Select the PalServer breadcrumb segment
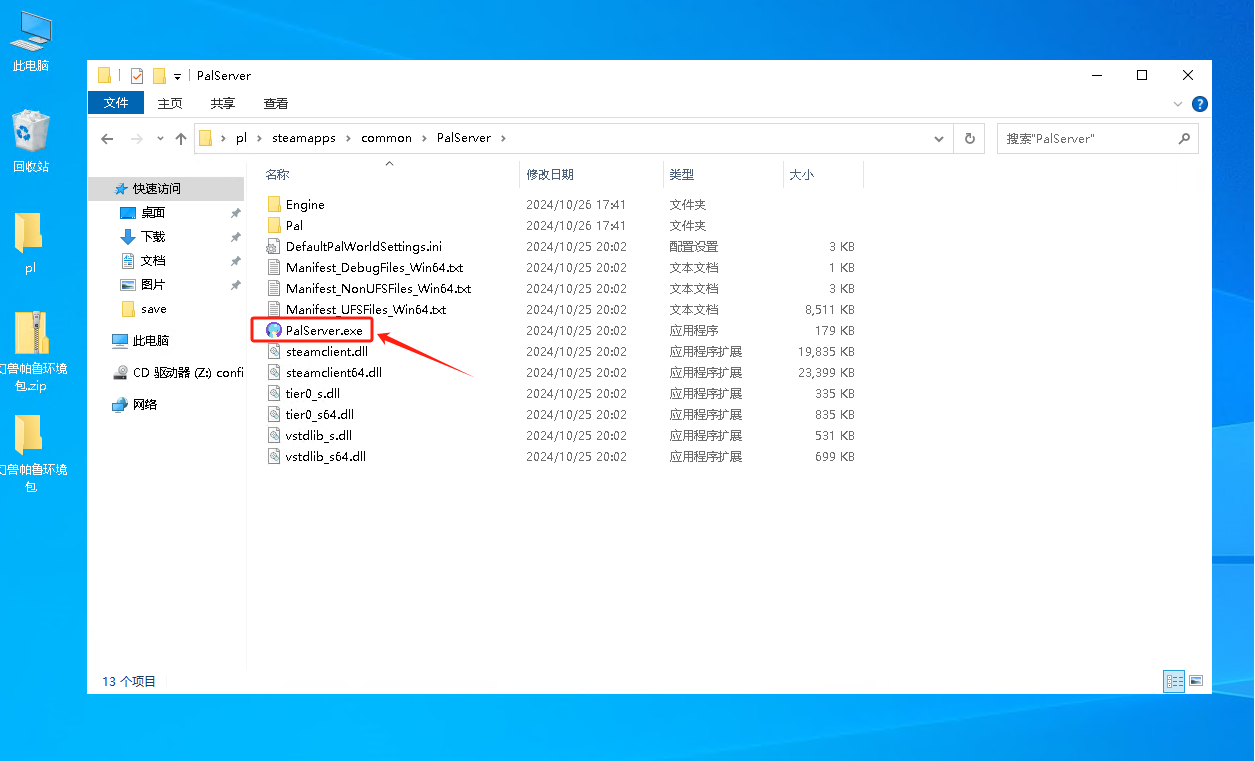The width and height of the screenshot is (1255, 761). [464, 138]
